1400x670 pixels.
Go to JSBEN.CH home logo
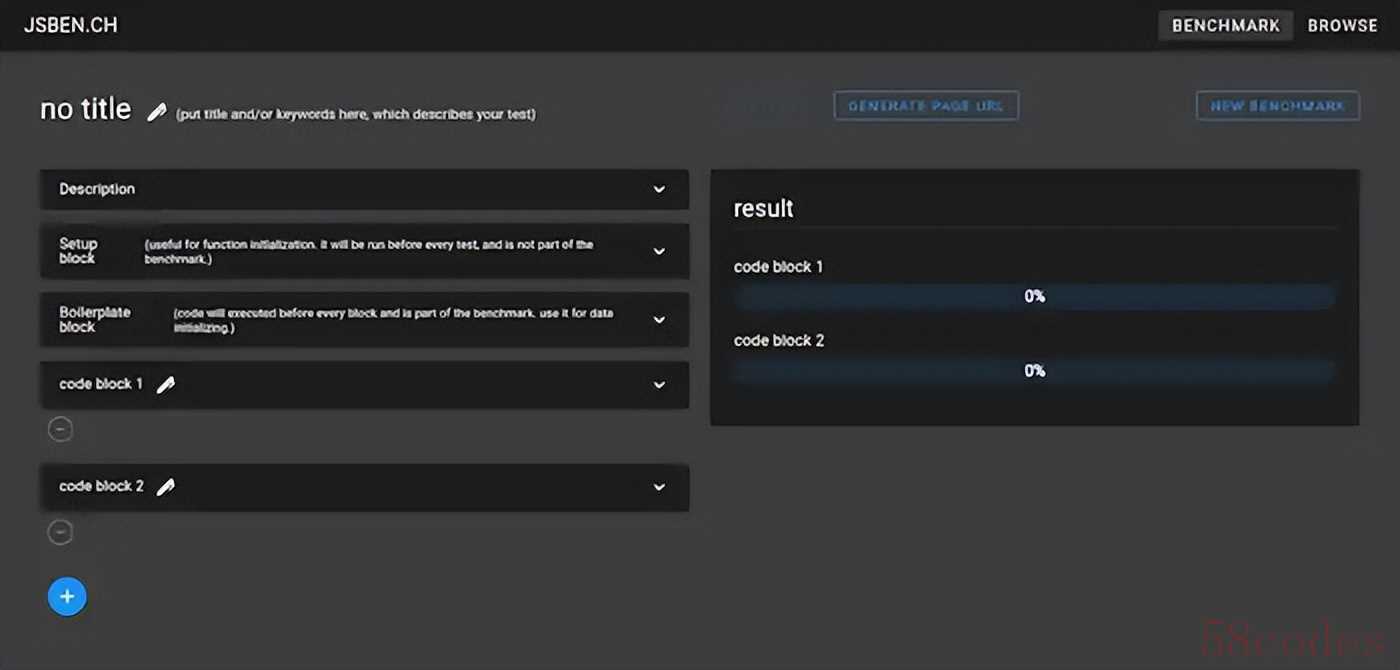click(71, 26)
